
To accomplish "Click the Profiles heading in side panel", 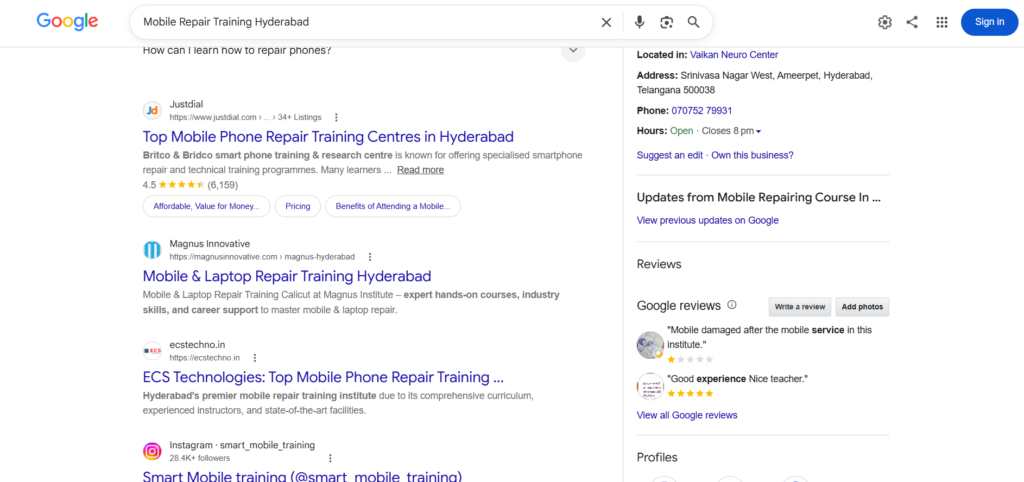I will [x=657, y=458].
